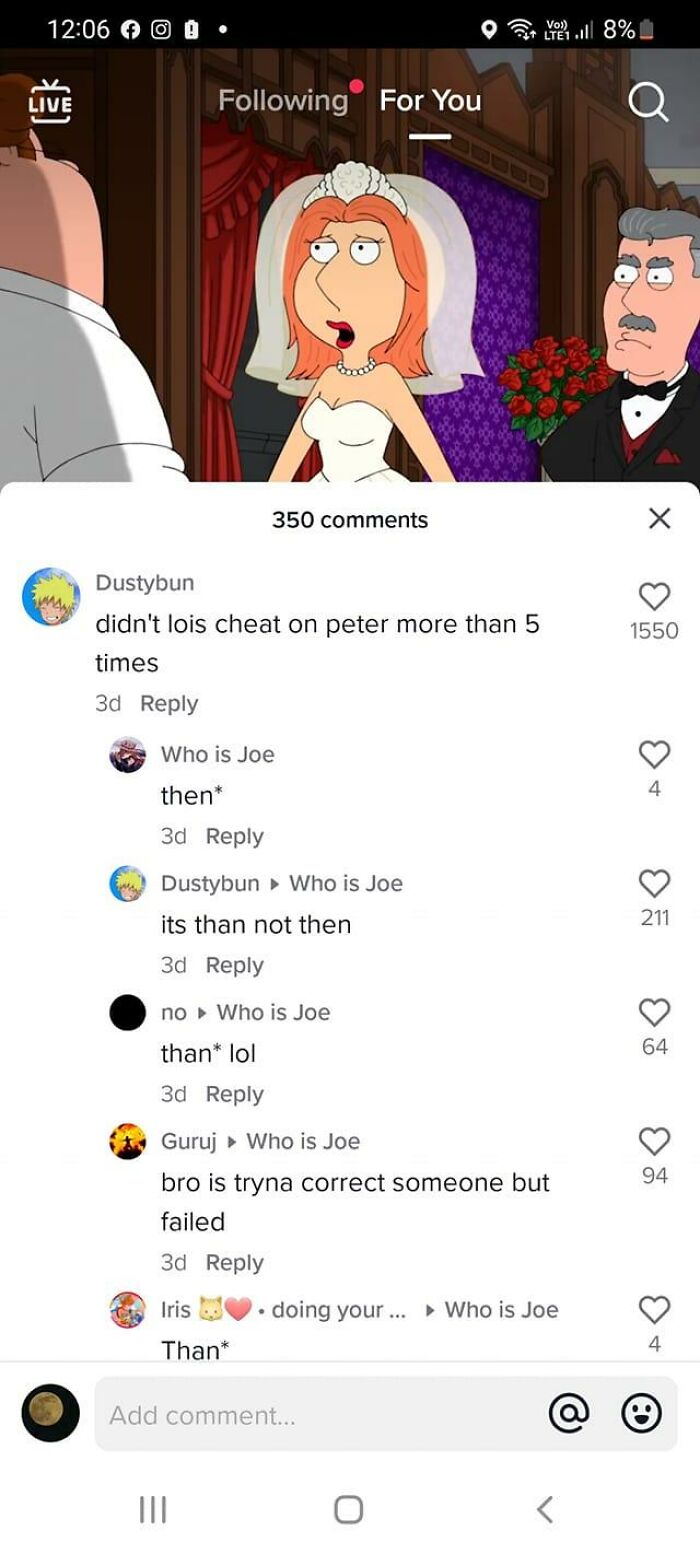The width and height of the screenshot is (700, 1555).
Task: Open Dustybun's profile avatar
Action: tap(51, 597)
